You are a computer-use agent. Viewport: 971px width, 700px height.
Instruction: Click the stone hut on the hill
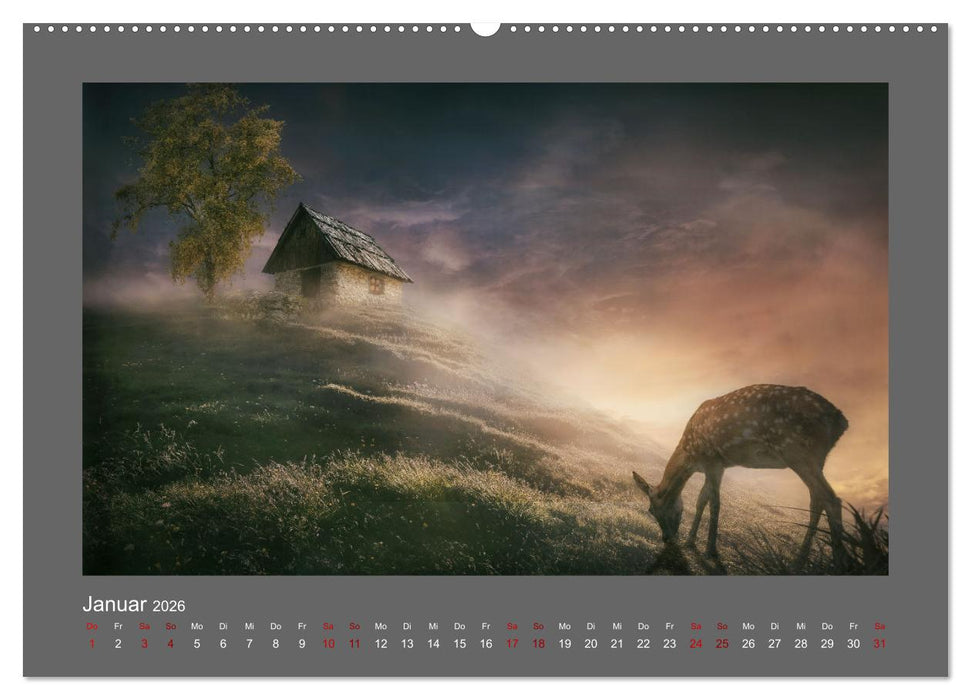point(335,260)
